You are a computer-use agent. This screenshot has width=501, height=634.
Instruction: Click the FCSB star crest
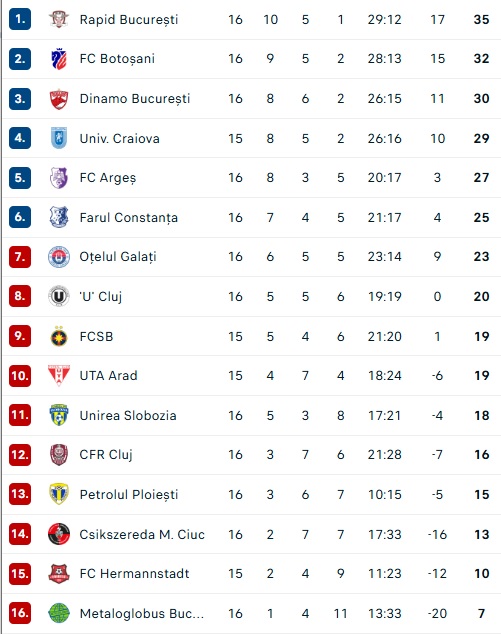[x=59, y=336]
